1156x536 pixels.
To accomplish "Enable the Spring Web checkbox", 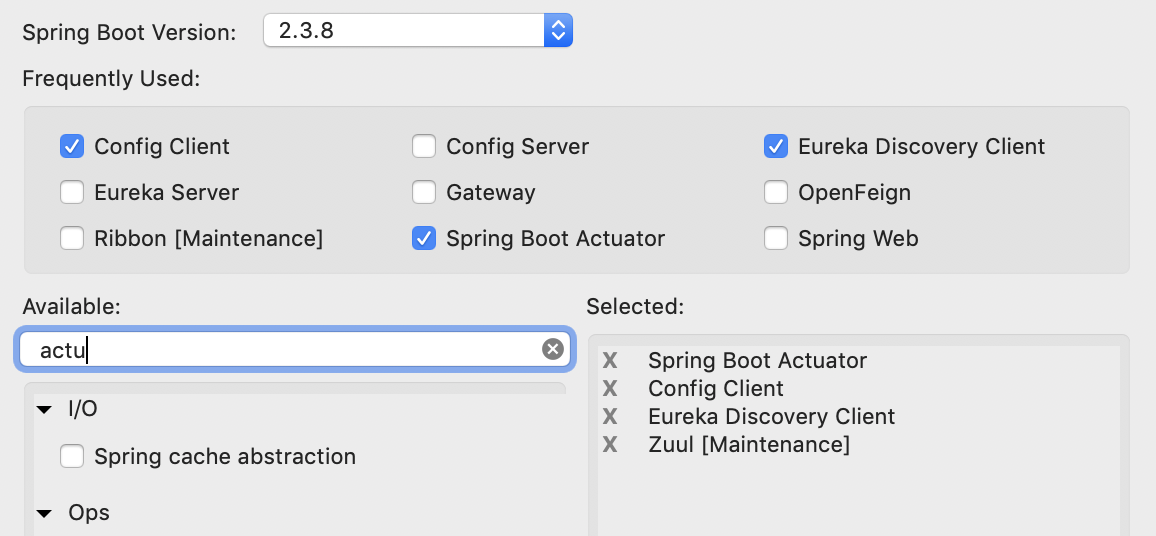I will tap(776, 238).
